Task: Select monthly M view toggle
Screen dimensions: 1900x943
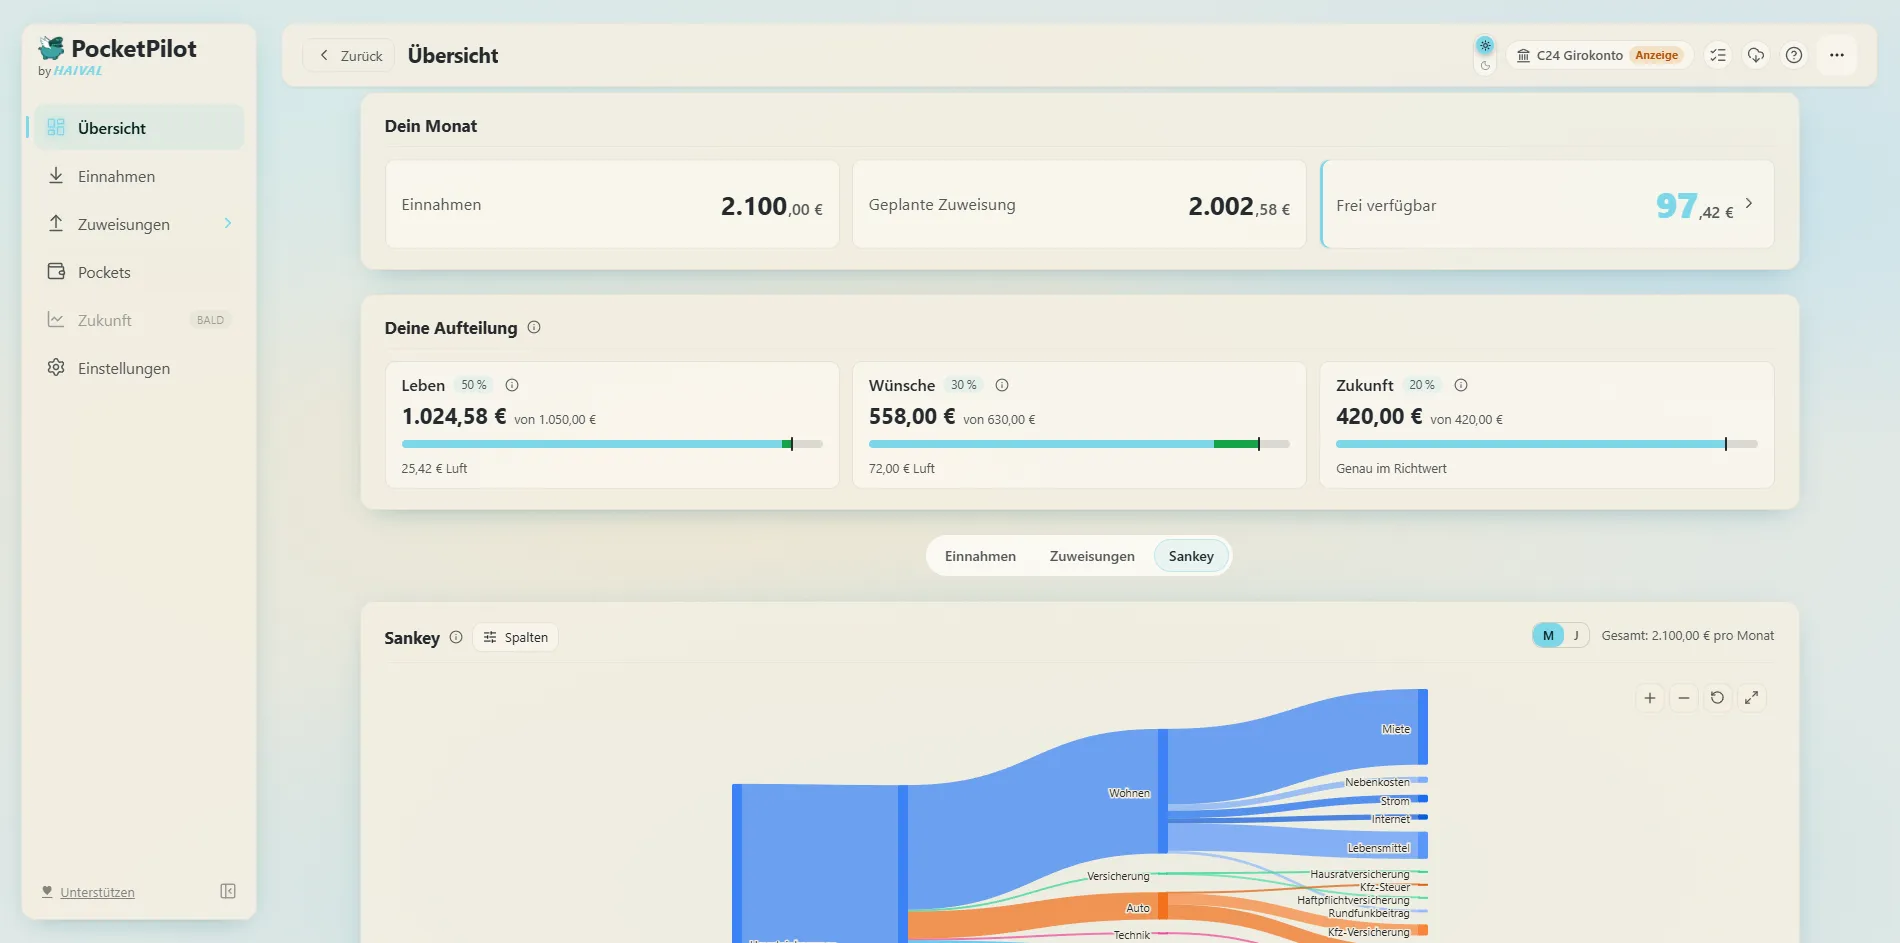Action: coord(1548,635)
